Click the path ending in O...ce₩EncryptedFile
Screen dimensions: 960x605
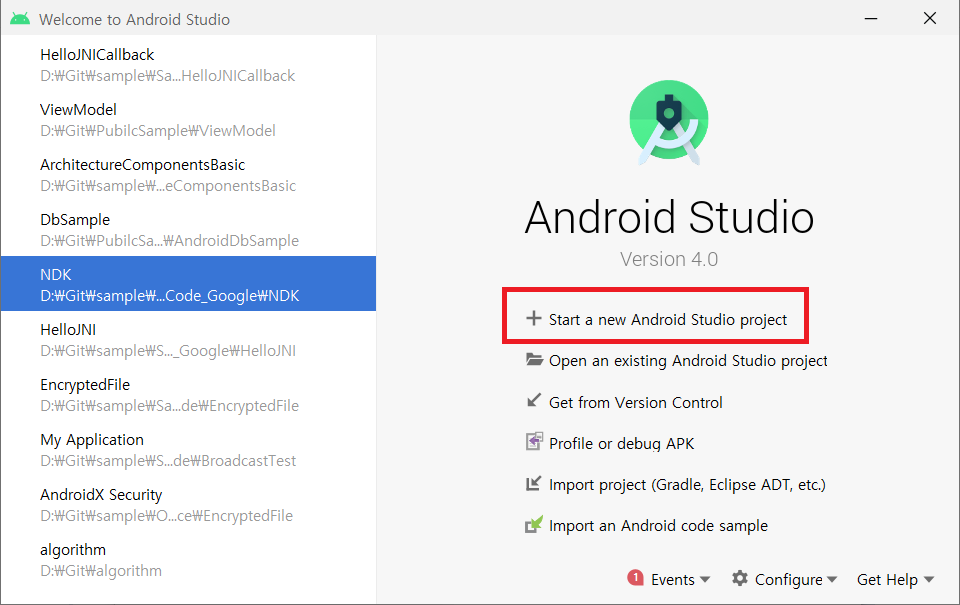(x=167, y=516)
